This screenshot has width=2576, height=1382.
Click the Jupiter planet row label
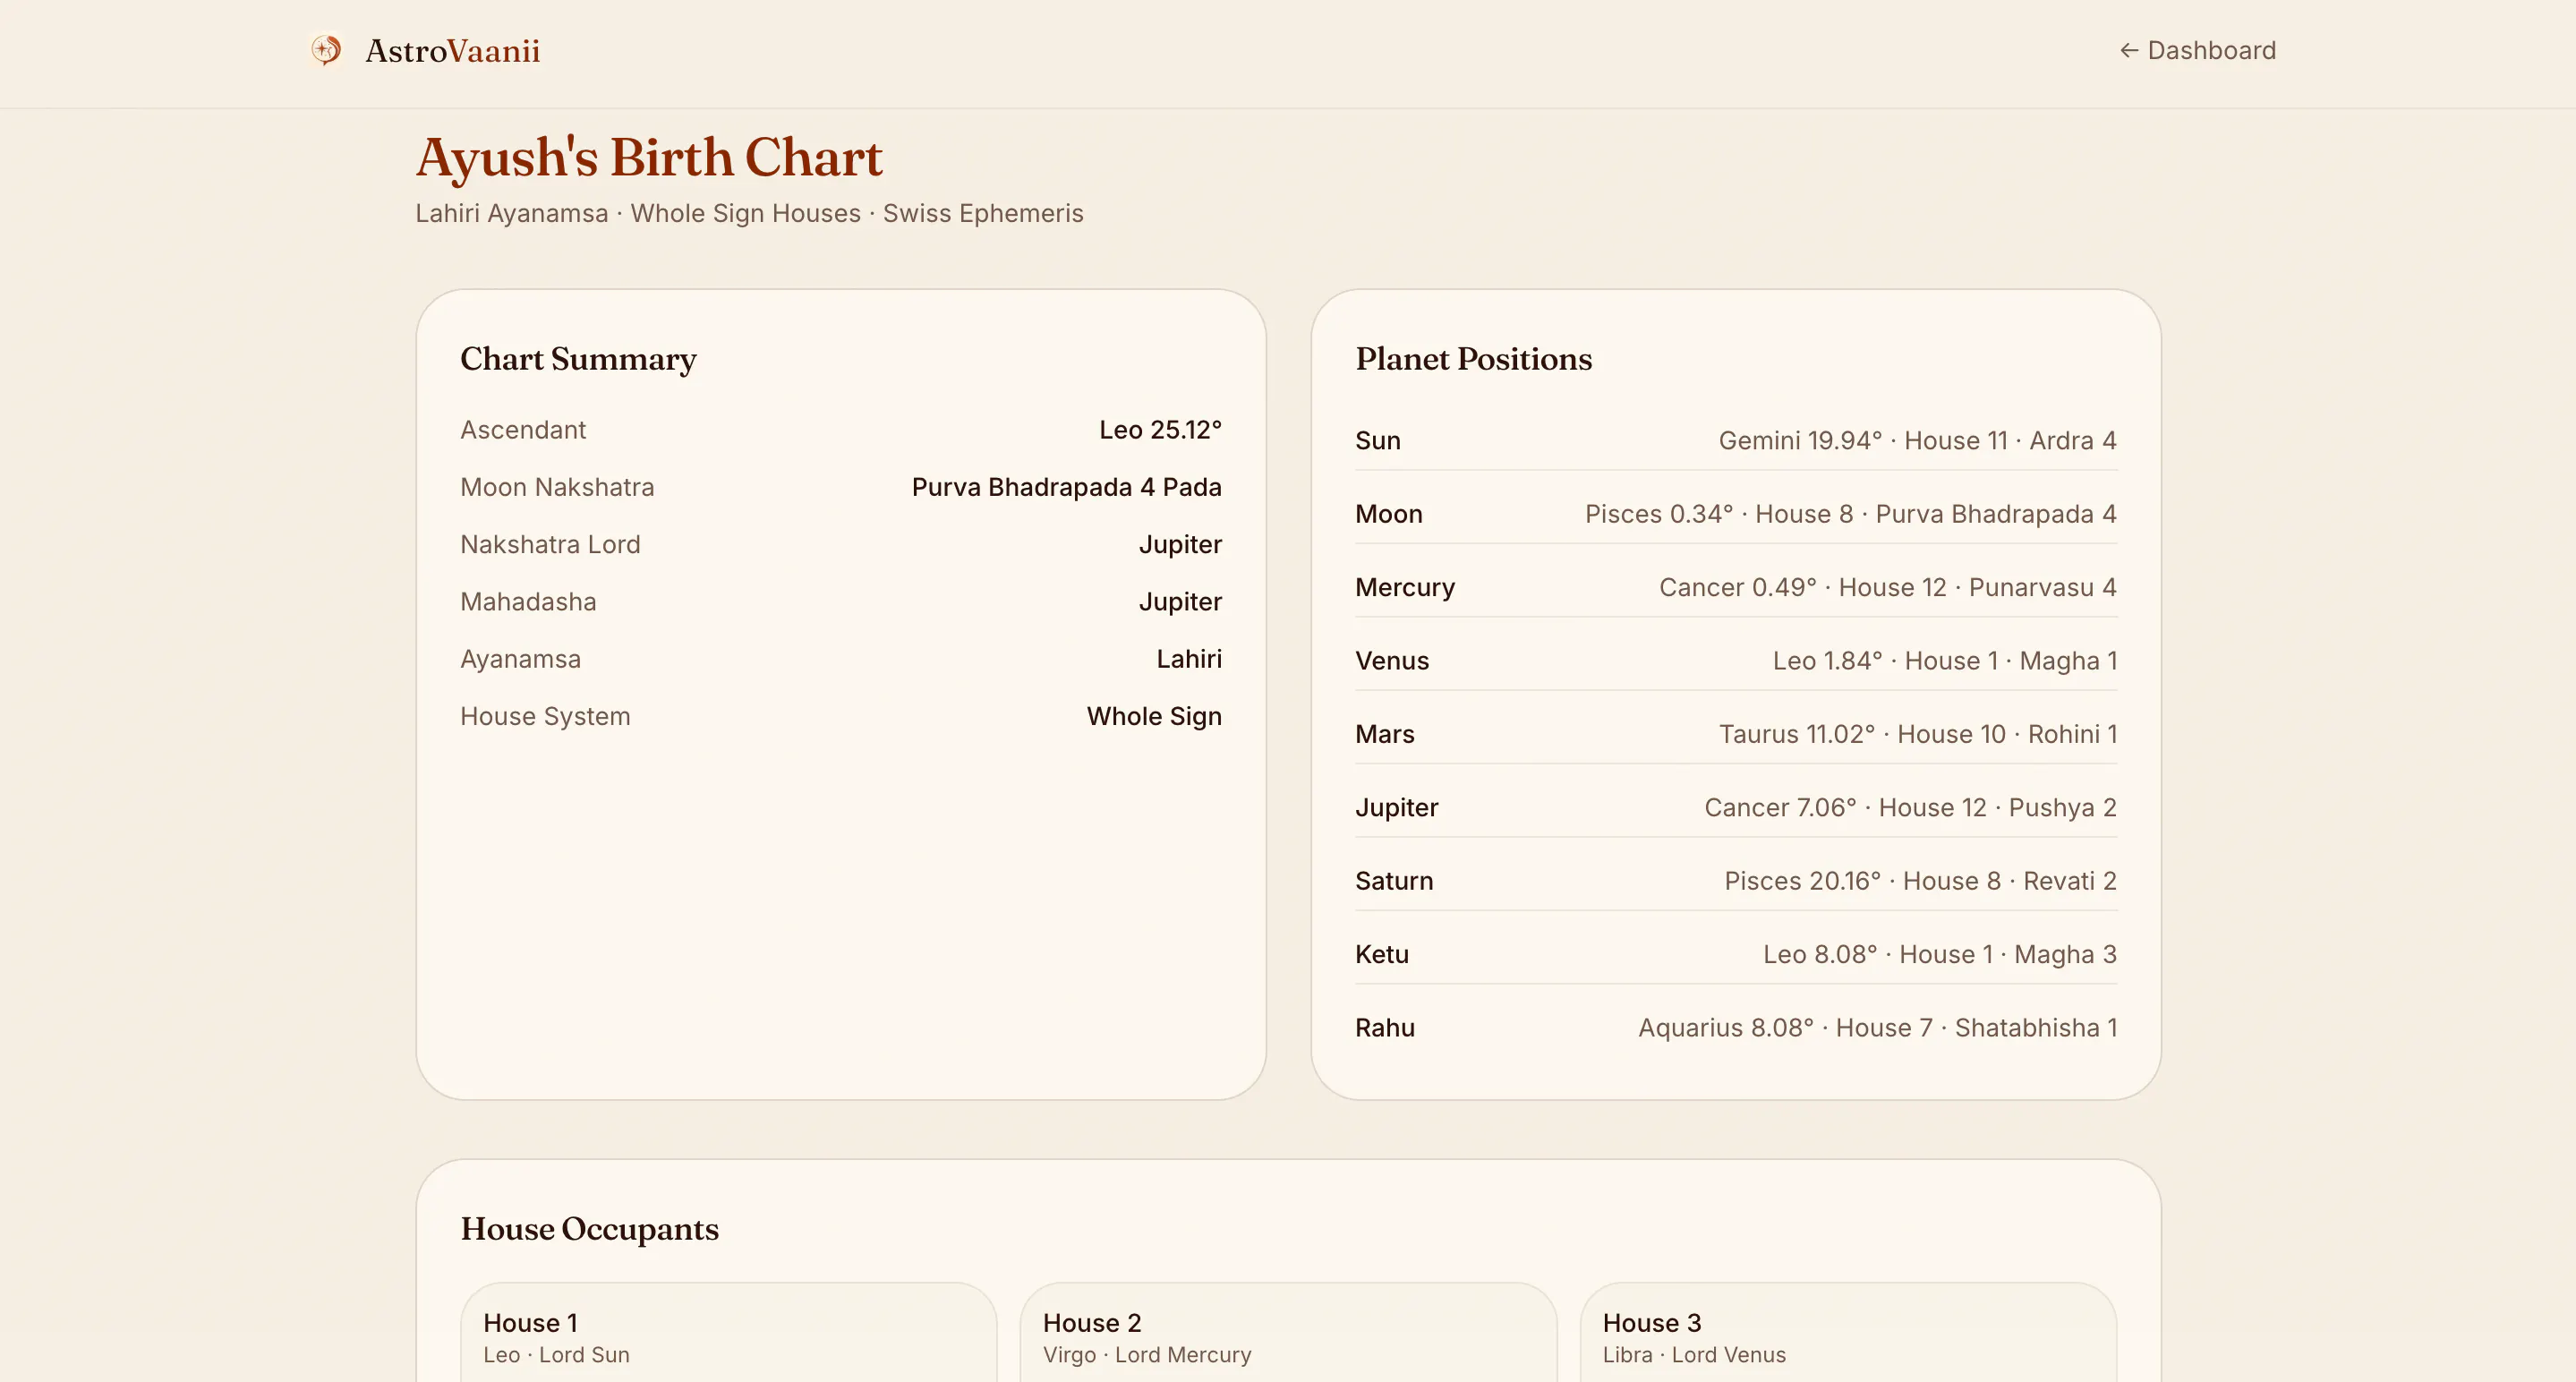coord(1396,807)
